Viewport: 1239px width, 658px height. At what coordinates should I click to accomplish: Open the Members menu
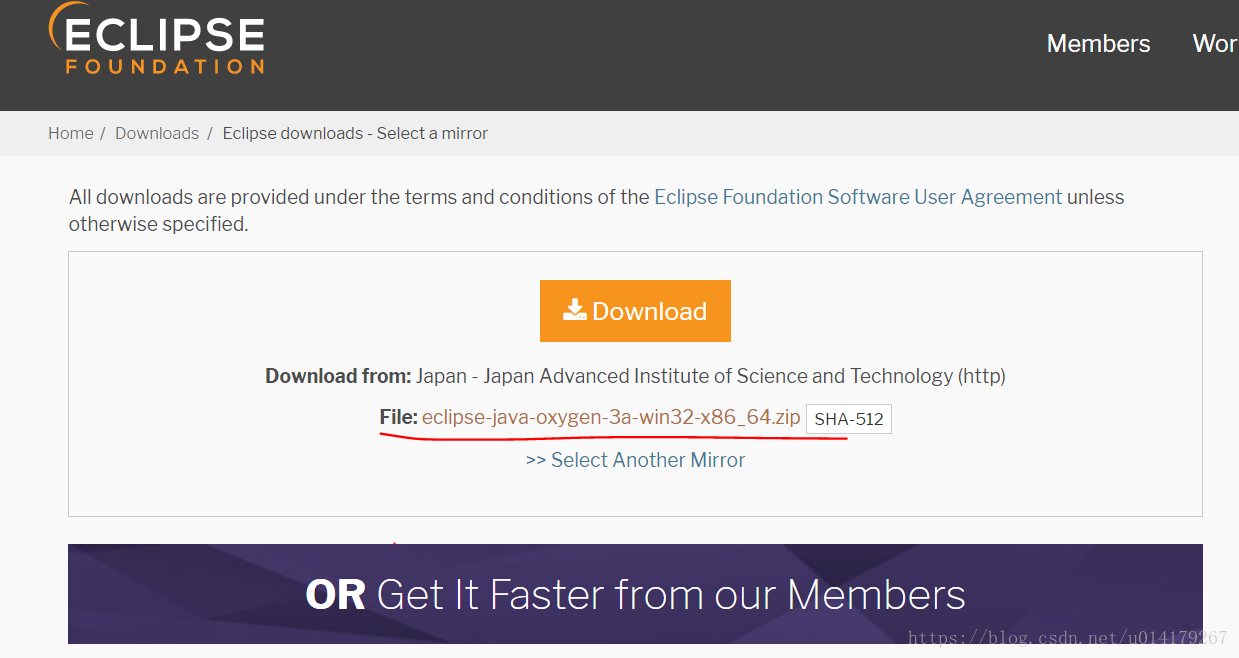pos(1098,44)
